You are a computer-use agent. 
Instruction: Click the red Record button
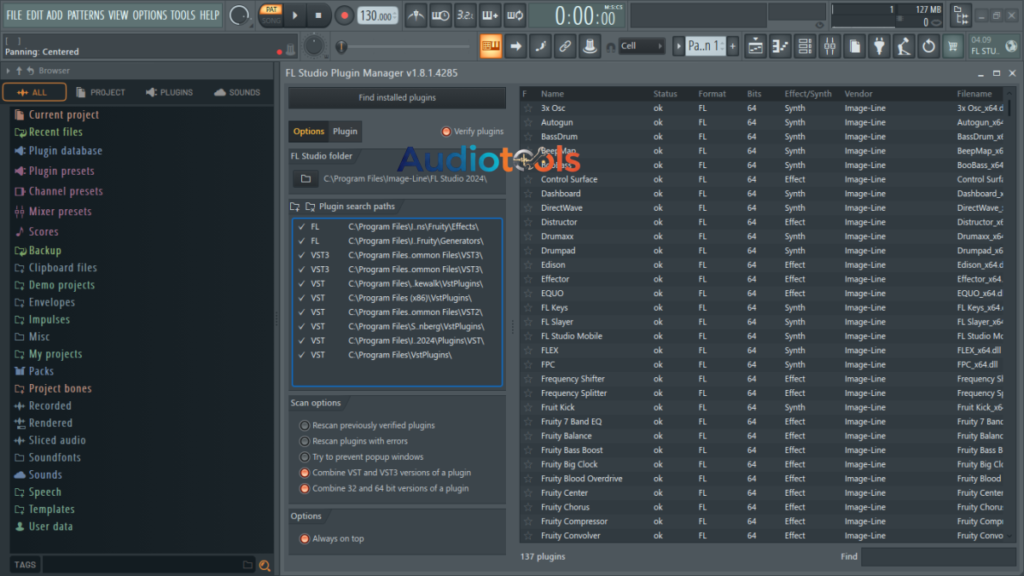tap(344, 16)
